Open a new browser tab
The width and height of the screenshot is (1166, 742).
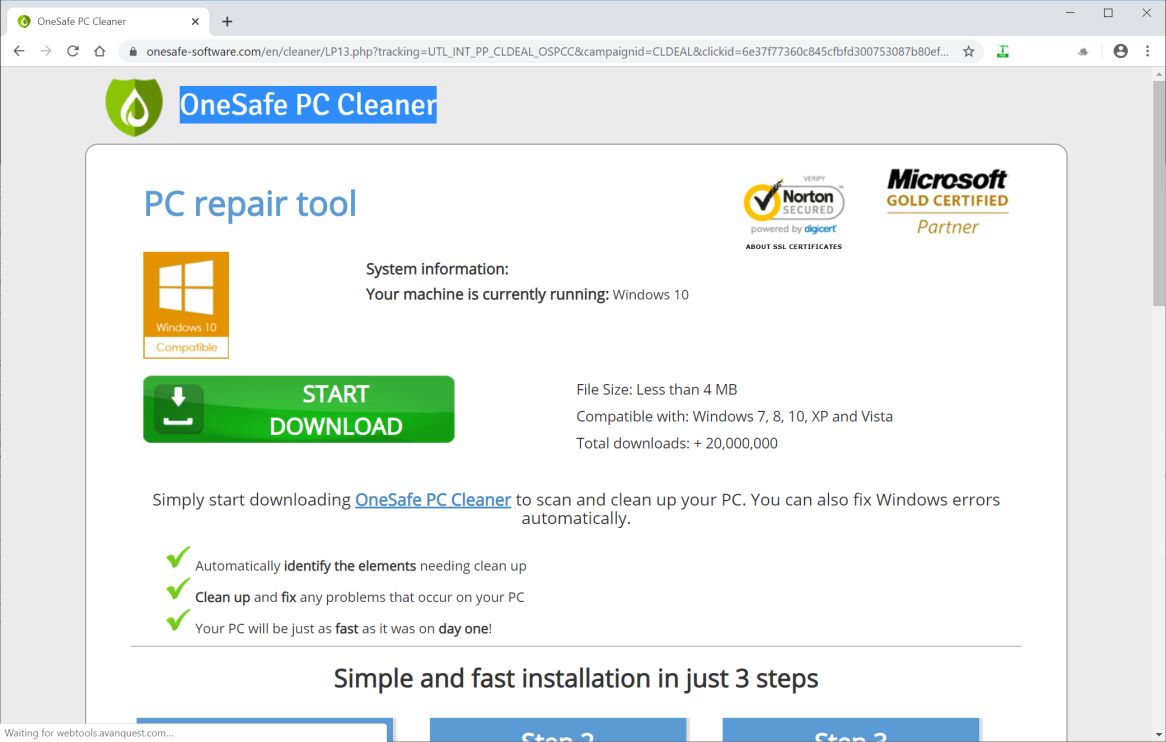(x=227, y=22)
